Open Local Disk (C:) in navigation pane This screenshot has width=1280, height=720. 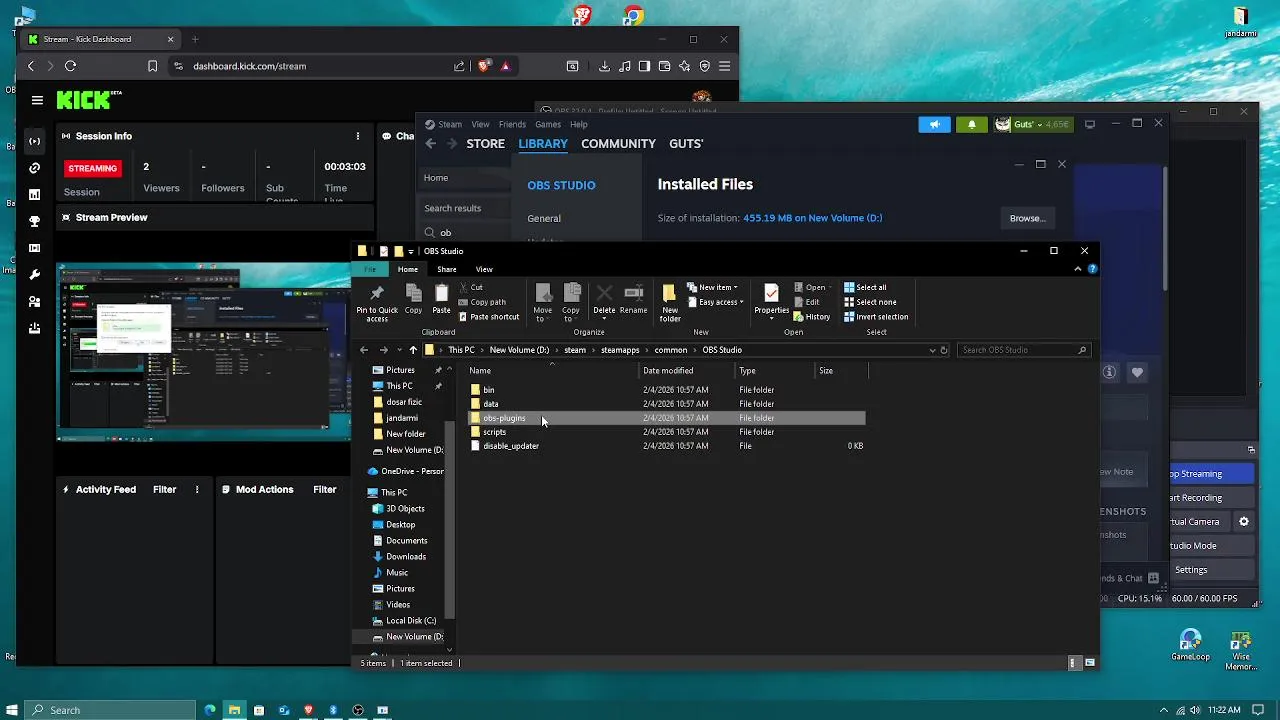pos(411,621)
